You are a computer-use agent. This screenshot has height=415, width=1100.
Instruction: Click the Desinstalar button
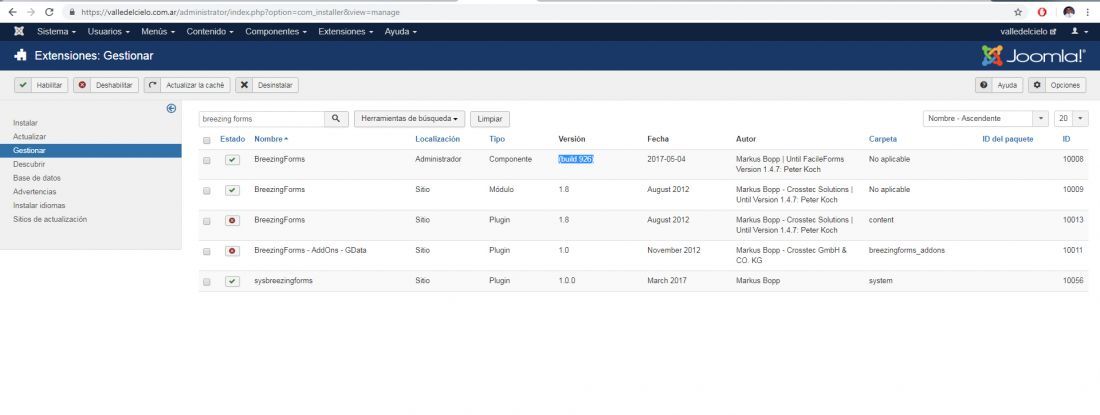click(267, 85)
